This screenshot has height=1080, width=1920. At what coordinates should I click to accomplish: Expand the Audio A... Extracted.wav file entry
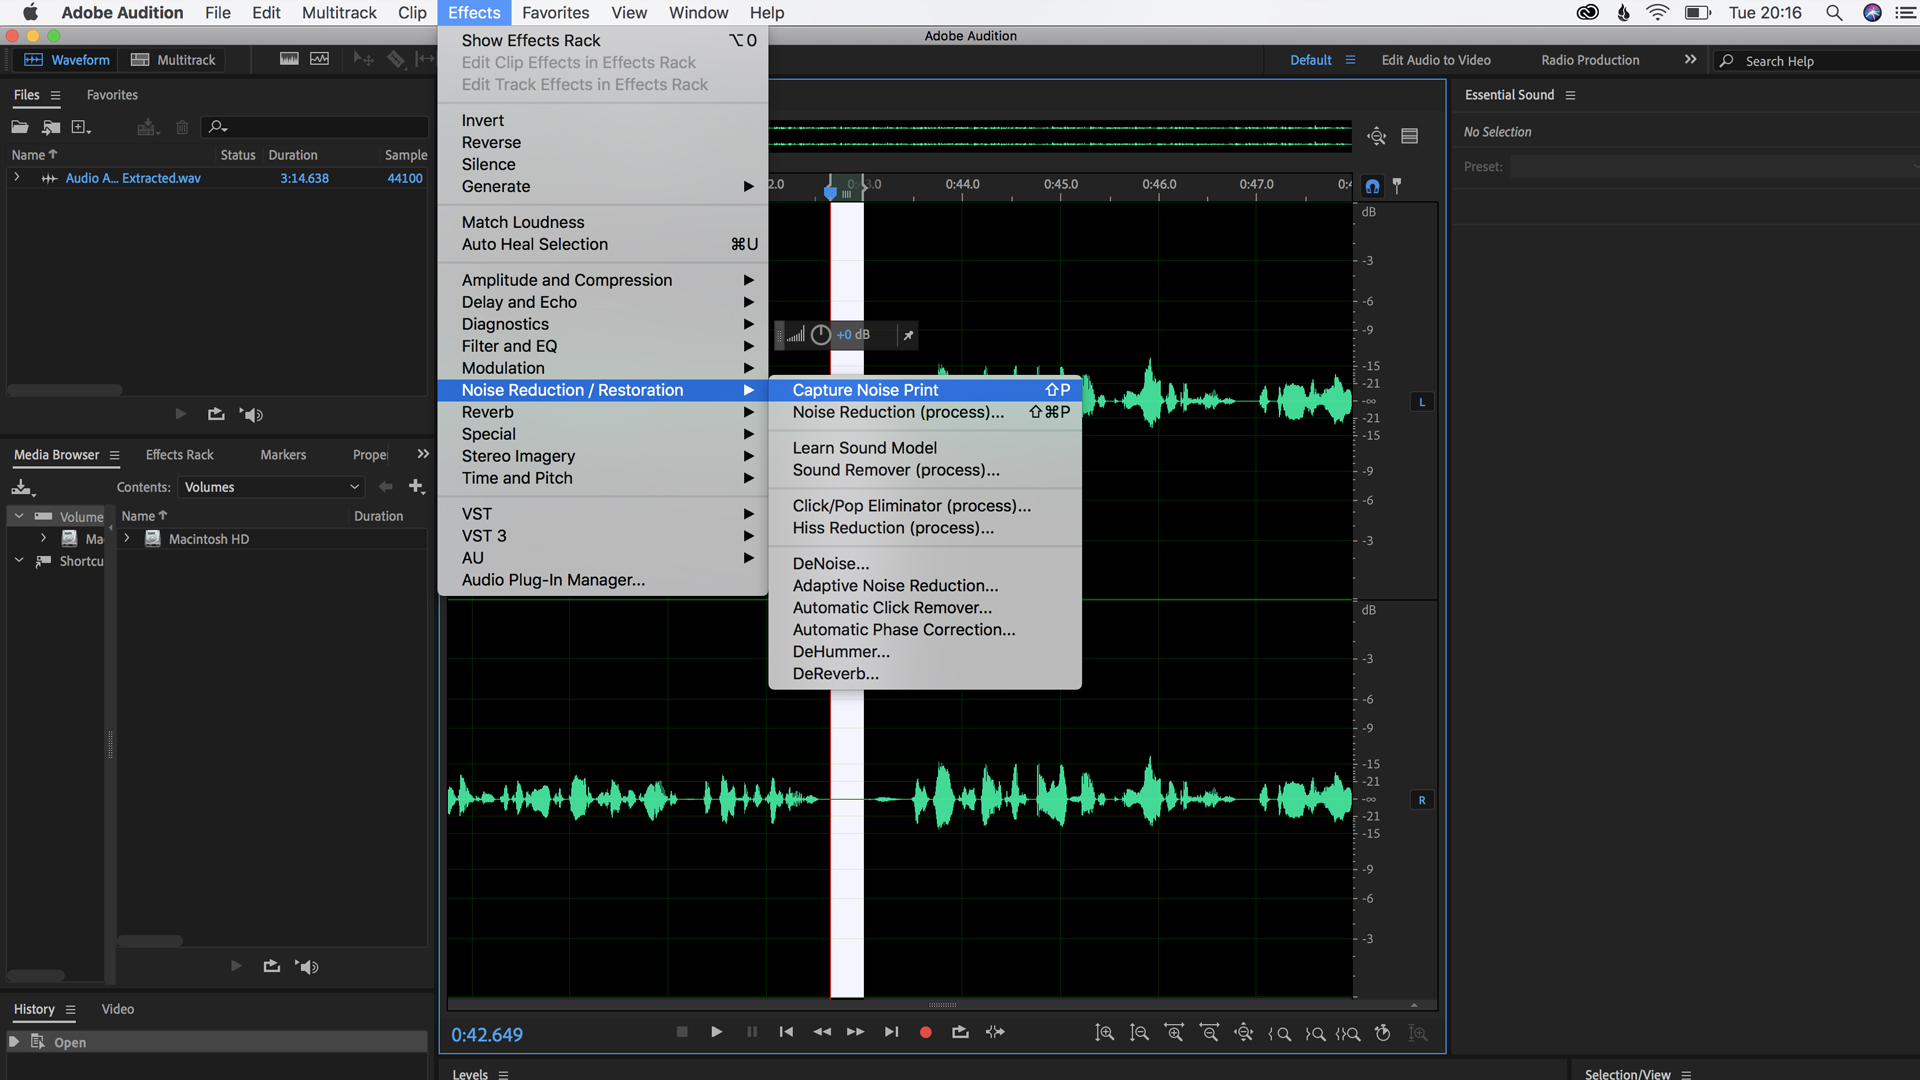(x=17, y=178)
